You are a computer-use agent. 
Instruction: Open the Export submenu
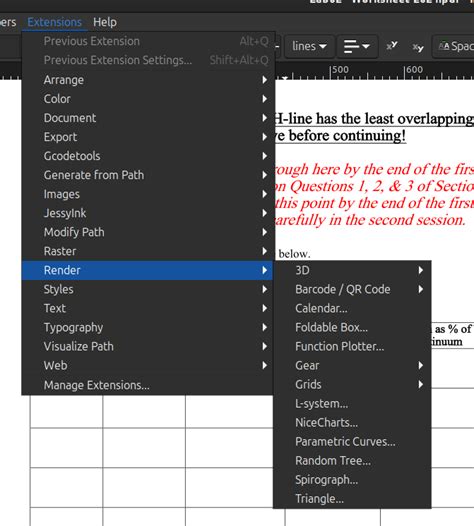pos(148,137)
